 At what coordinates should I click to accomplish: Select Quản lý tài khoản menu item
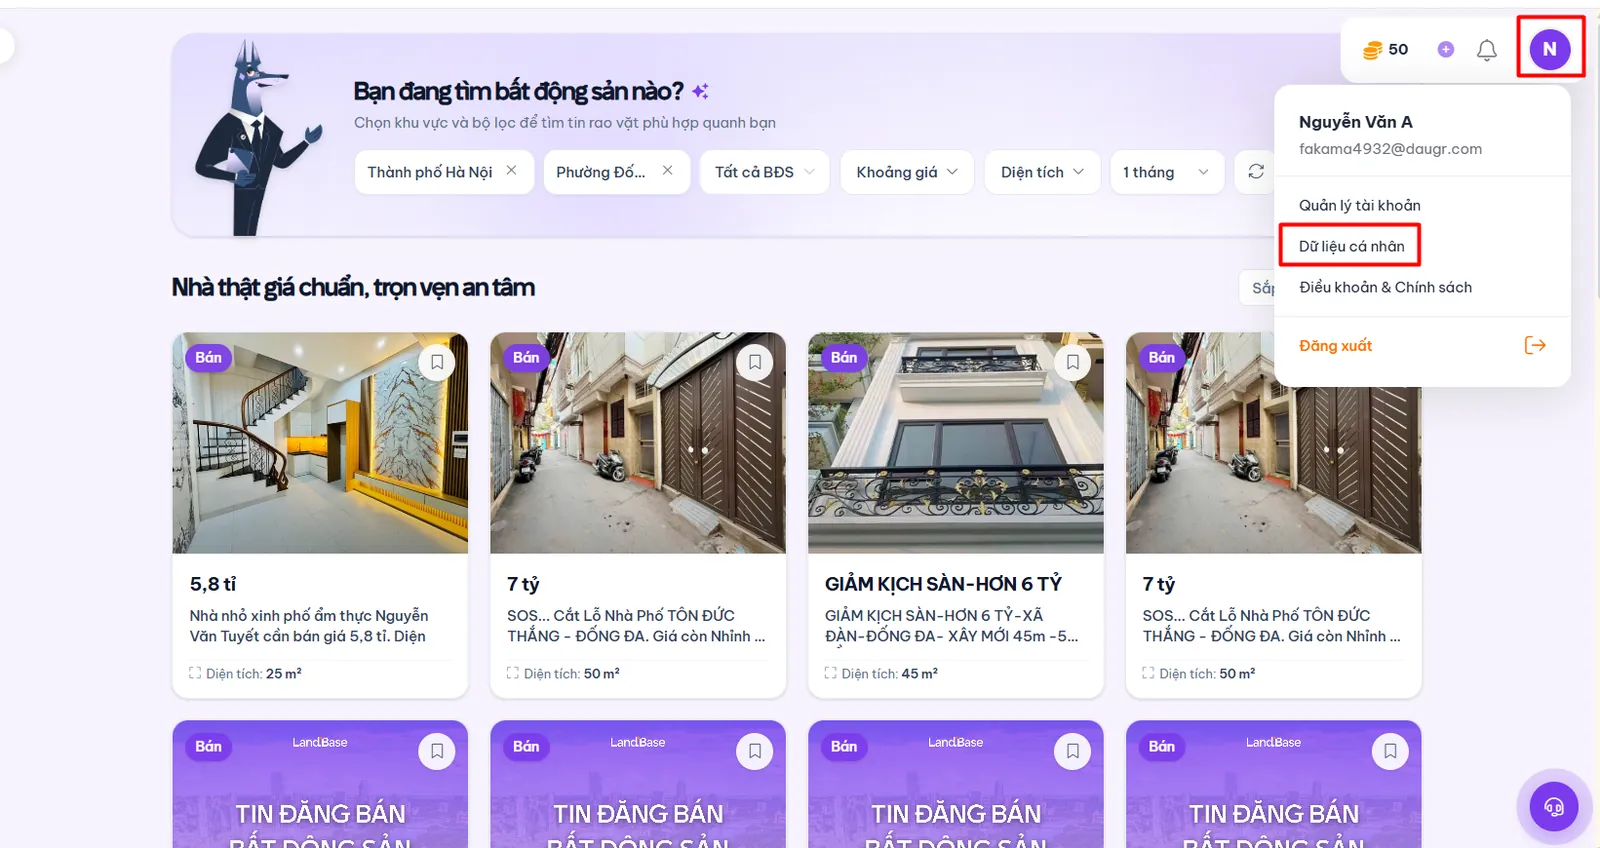pos(1360,205)
